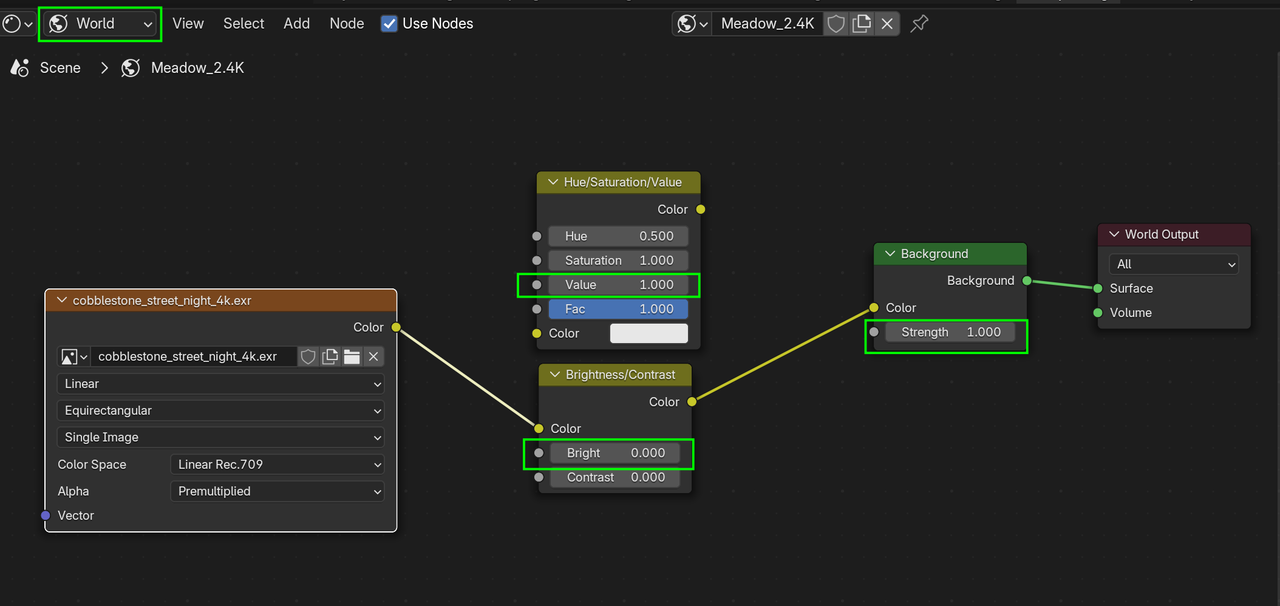Screen dimensions: 1280x606
Task: Open the editor type selector icon
Action: point(18,23)
